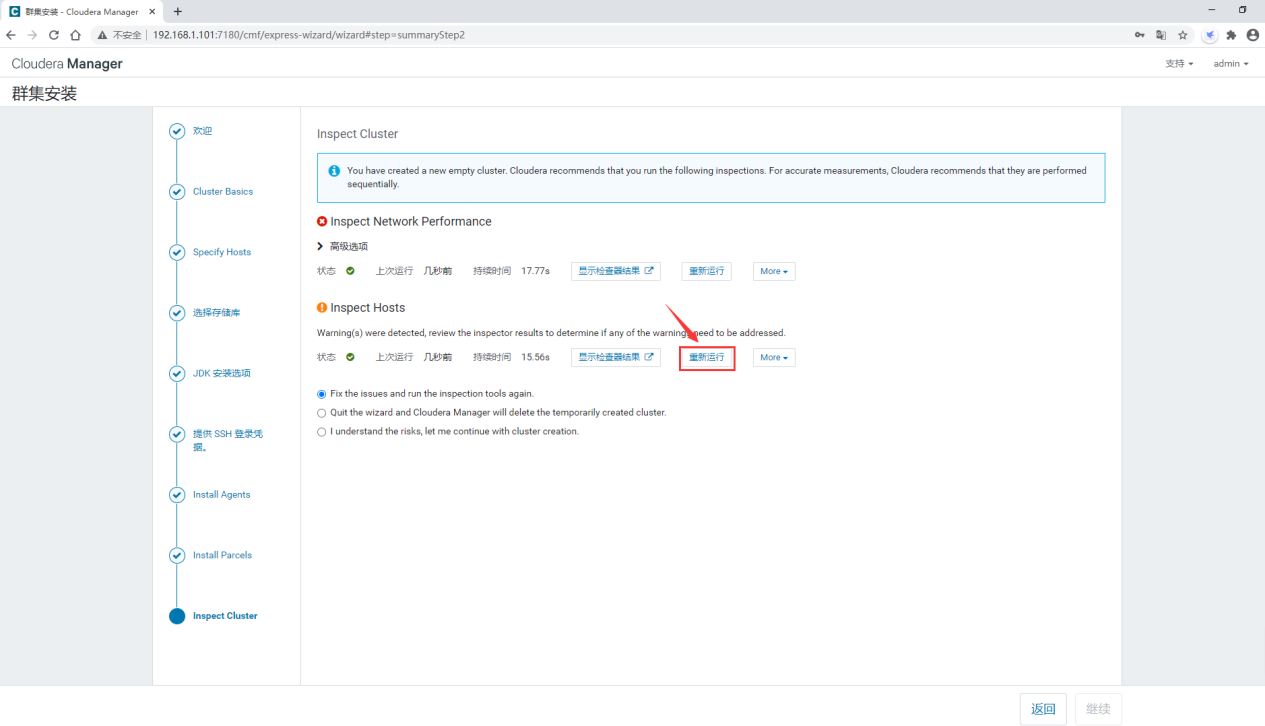
Task: Click the 群集安装 page heading
Action: tap(44, 94)
